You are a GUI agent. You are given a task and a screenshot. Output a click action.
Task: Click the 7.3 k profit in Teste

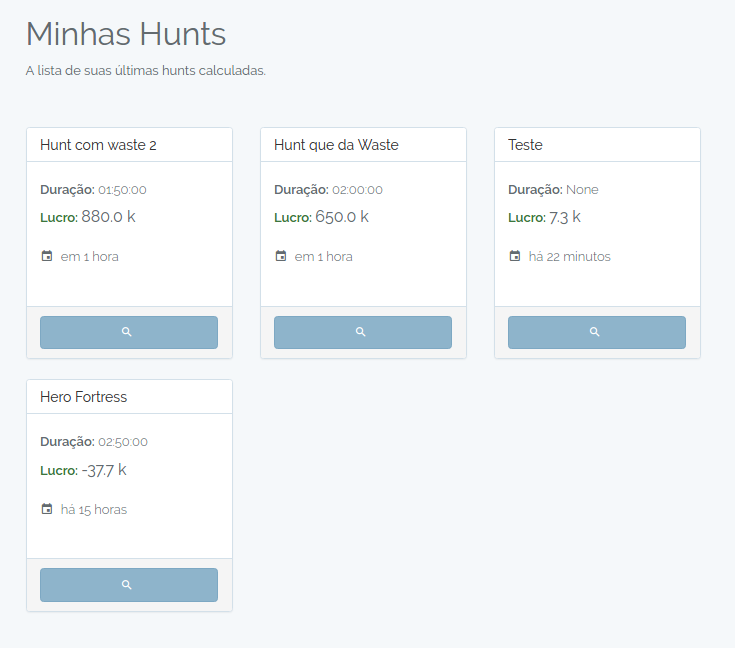tap(565, 217)
